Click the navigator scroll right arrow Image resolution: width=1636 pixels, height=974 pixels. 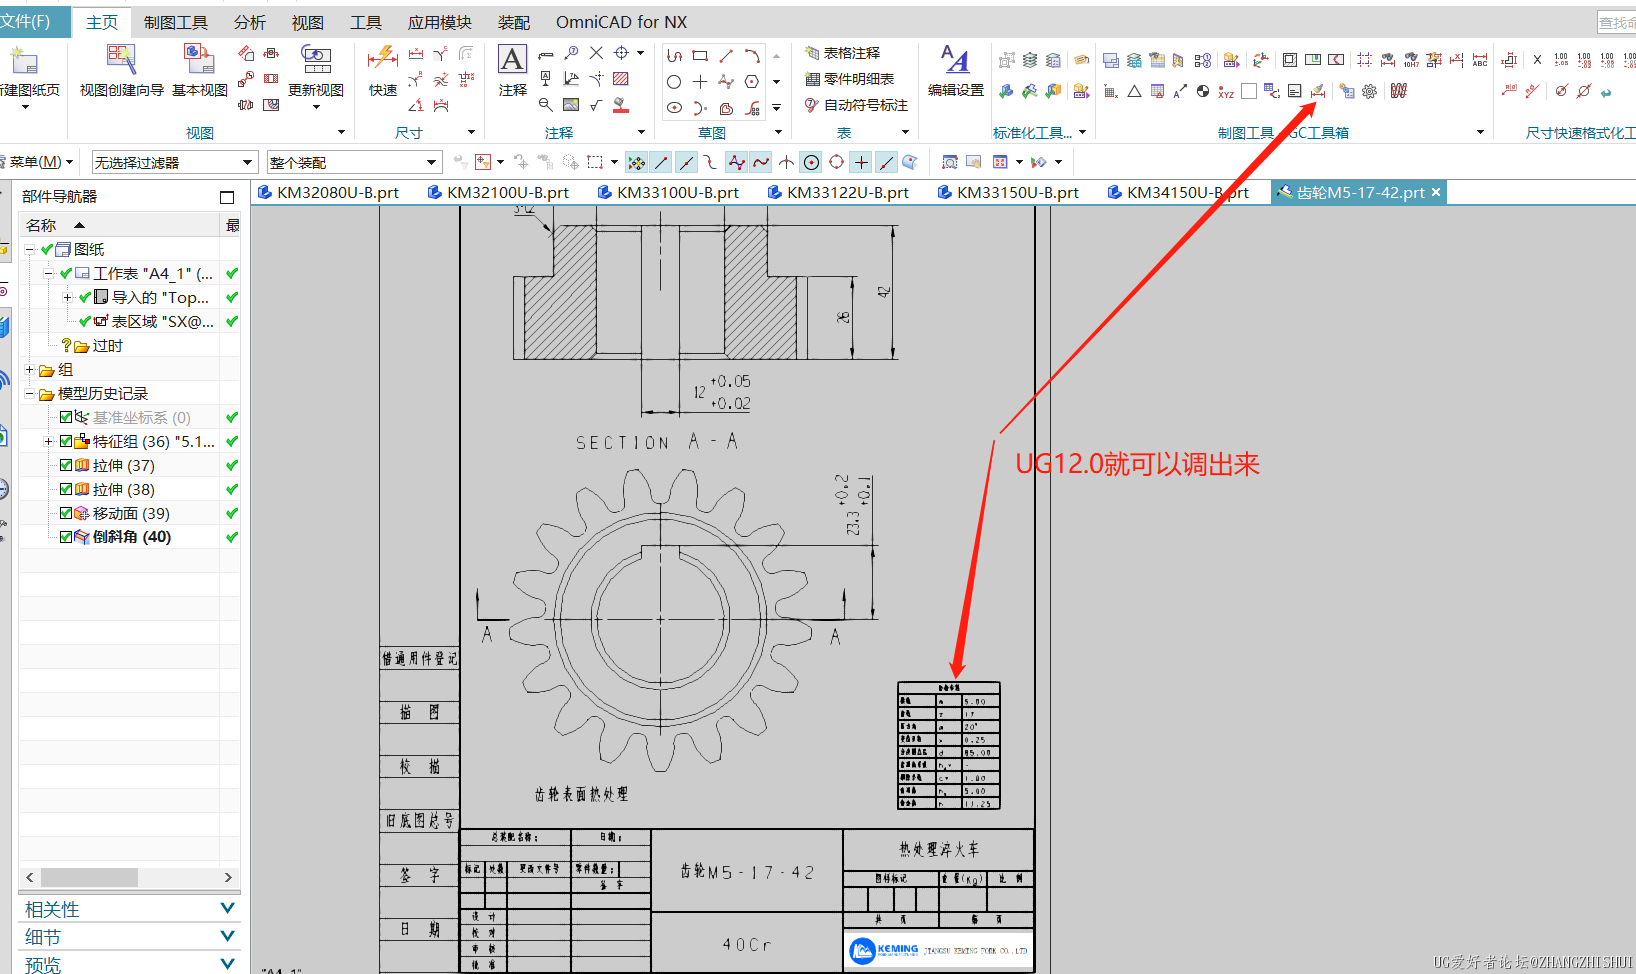pos(228,877)
